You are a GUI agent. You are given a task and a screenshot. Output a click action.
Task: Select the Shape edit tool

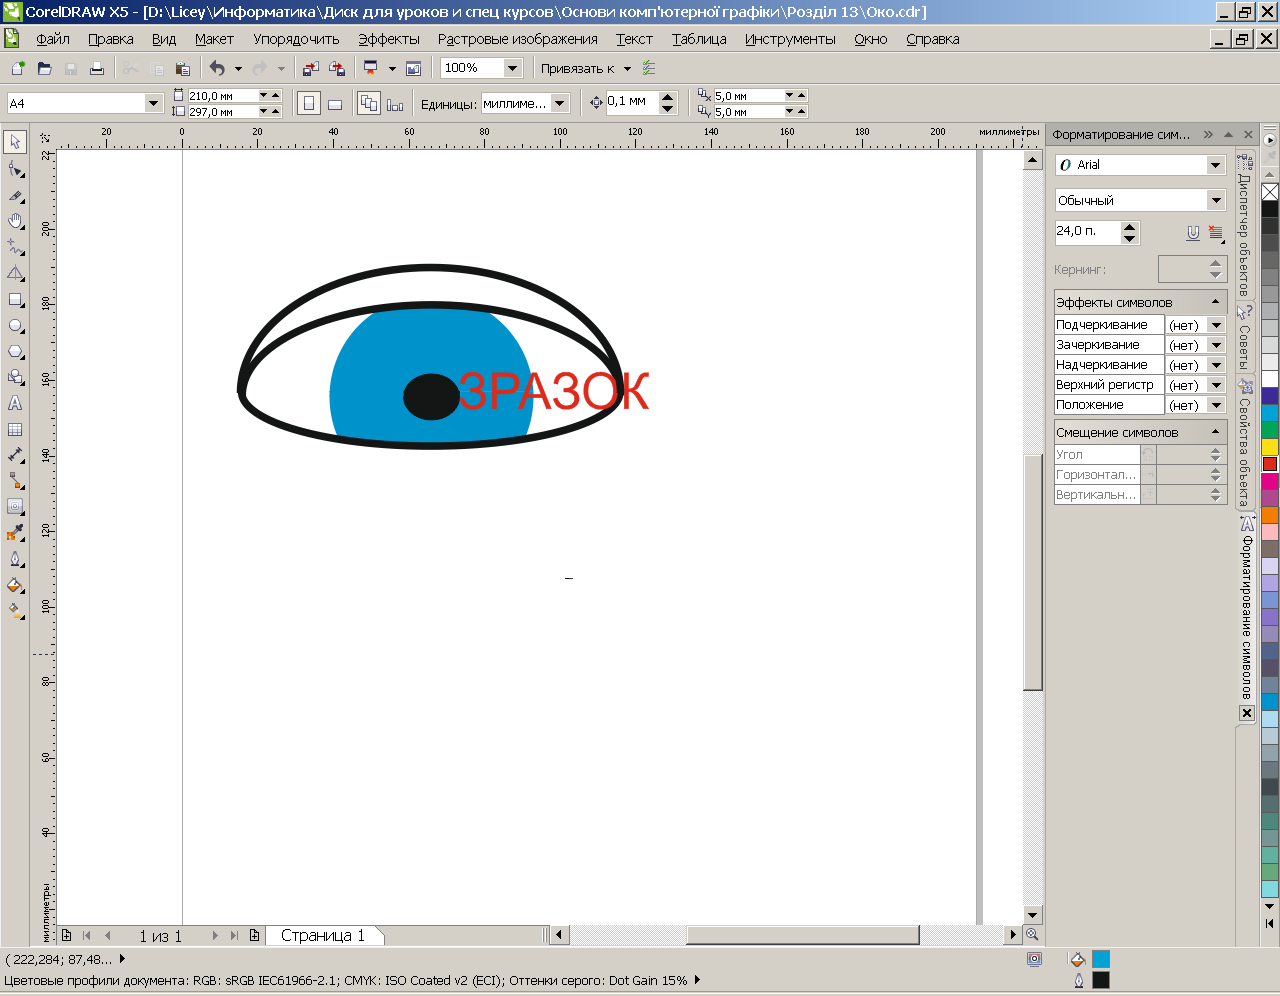[15, 169]
